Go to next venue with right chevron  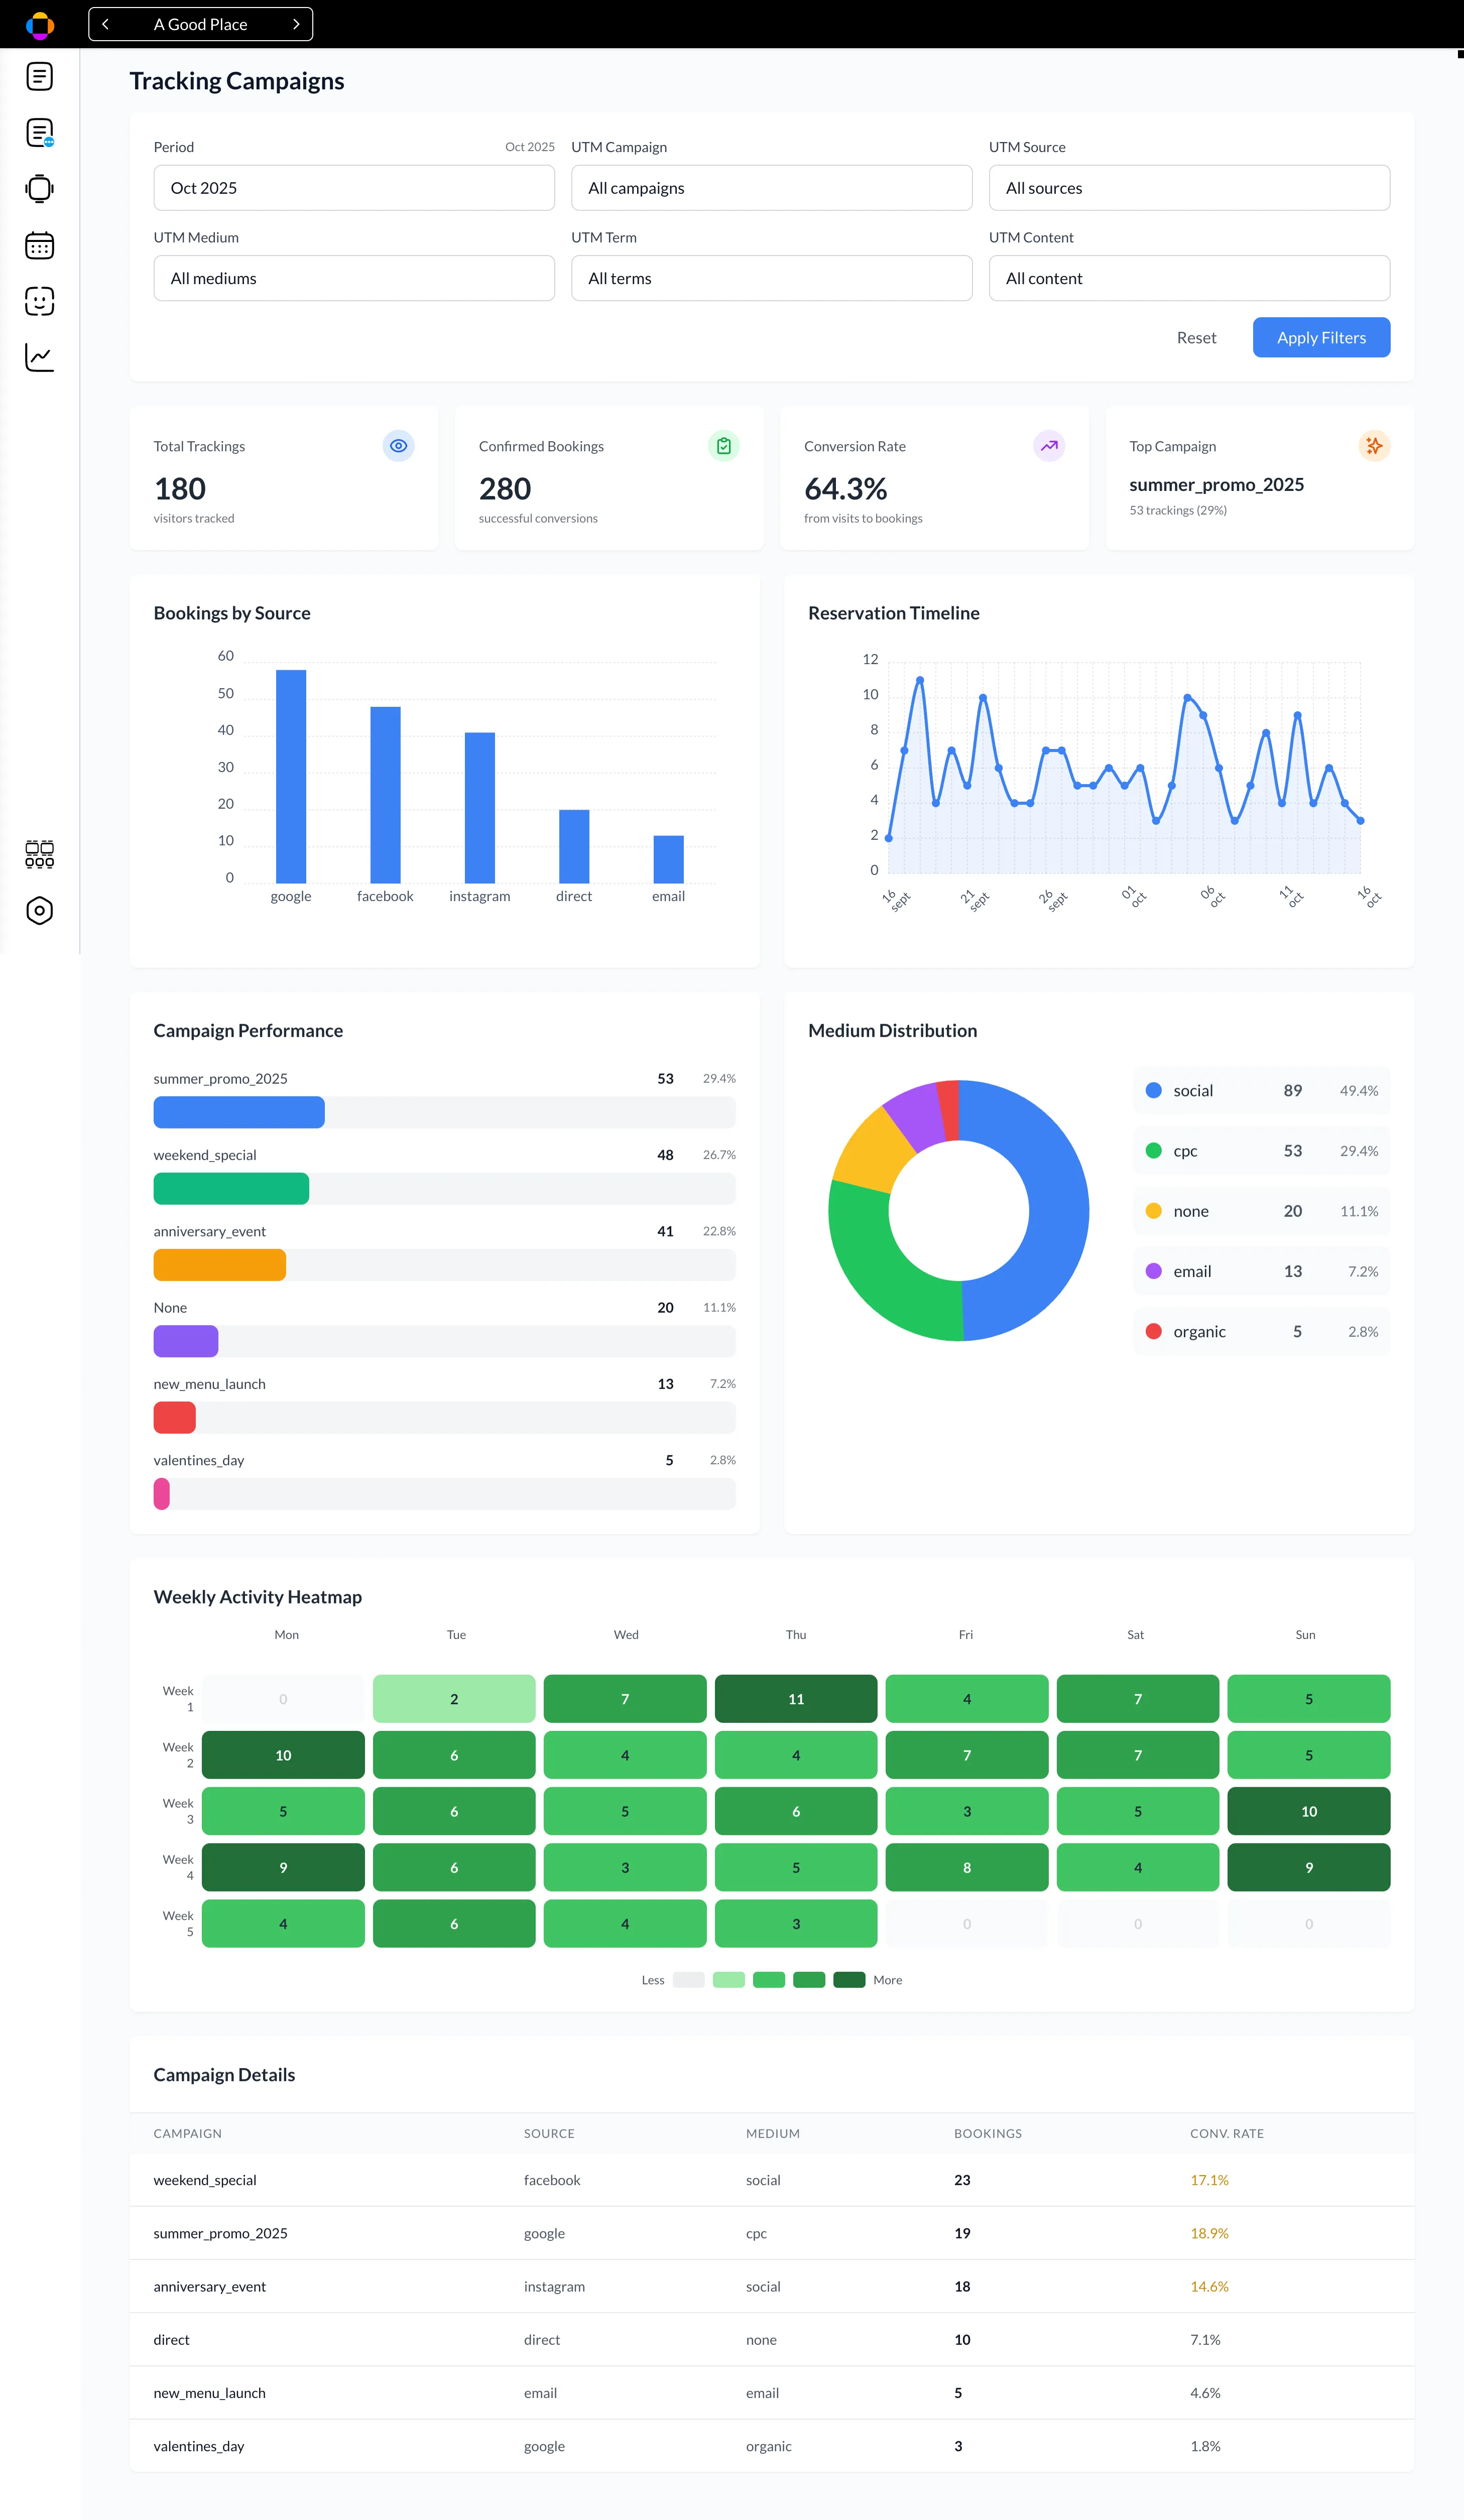(296, 24)
